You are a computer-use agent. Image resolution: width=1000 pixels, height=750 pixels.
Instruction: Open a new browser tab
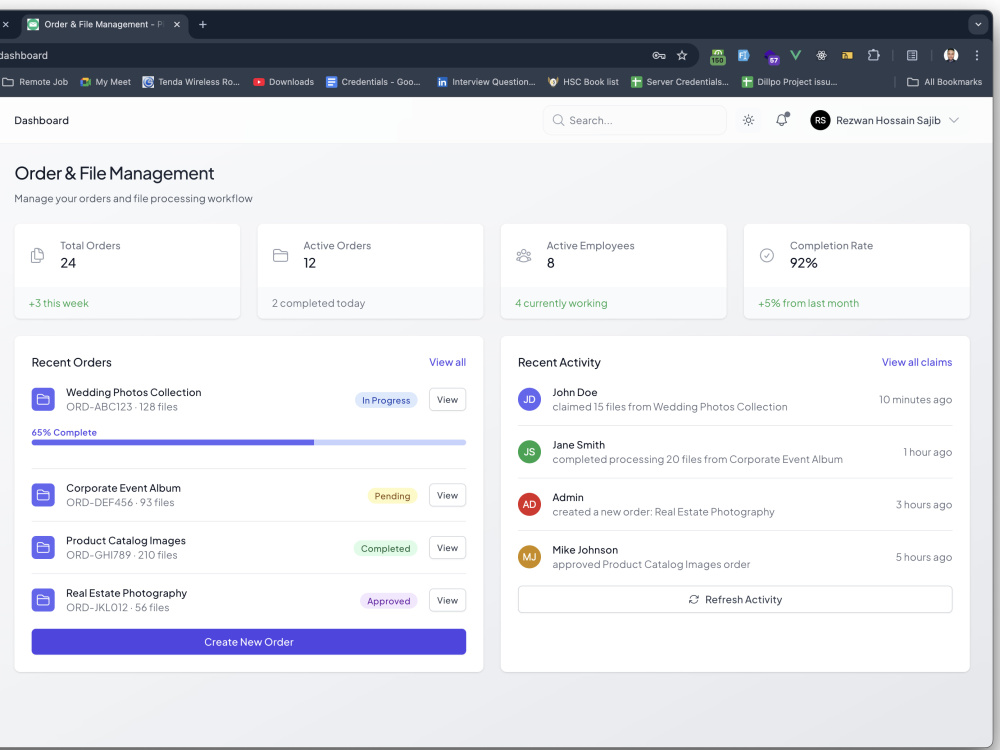pos(203,24)
